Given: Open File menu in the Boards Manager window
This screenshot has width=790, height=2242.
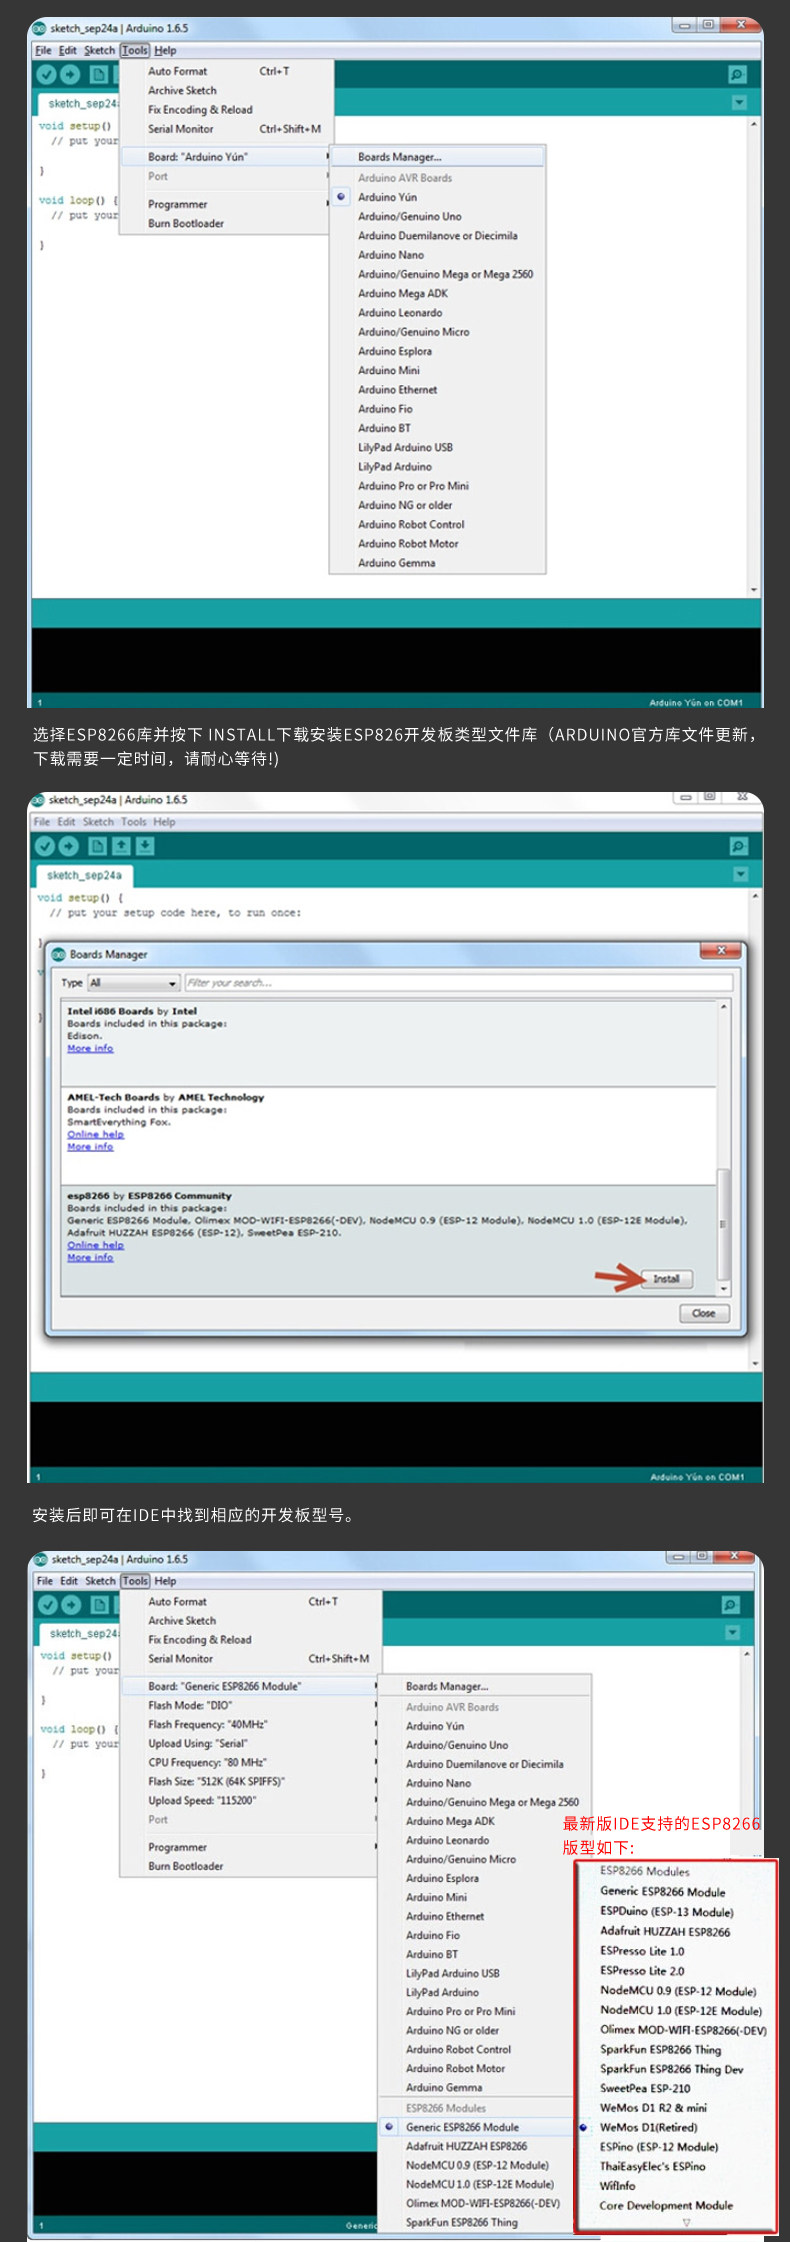Looking at the screenshot, I should (x=42, y=822).
